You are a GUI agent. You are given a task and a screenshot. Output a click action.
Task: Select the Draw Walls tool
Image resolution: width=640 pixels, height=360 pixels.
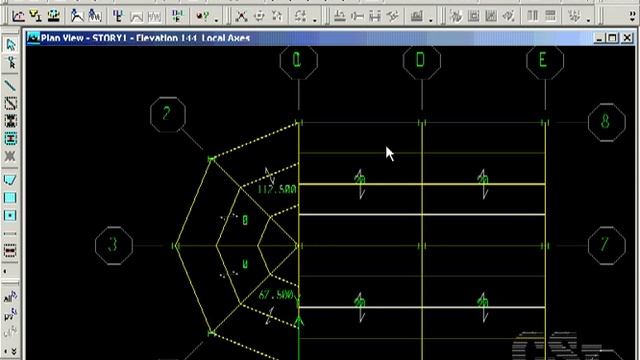(10, 233)
